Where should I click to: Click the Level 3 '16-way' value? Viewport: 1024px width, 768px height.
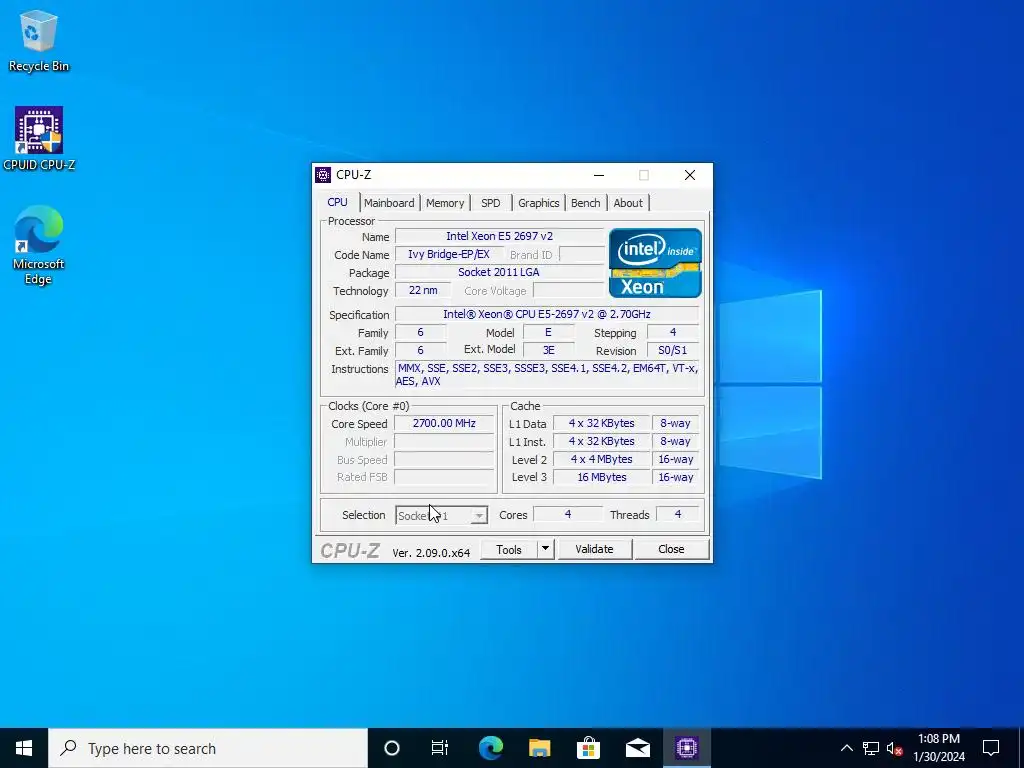click(x=676, y=477)
